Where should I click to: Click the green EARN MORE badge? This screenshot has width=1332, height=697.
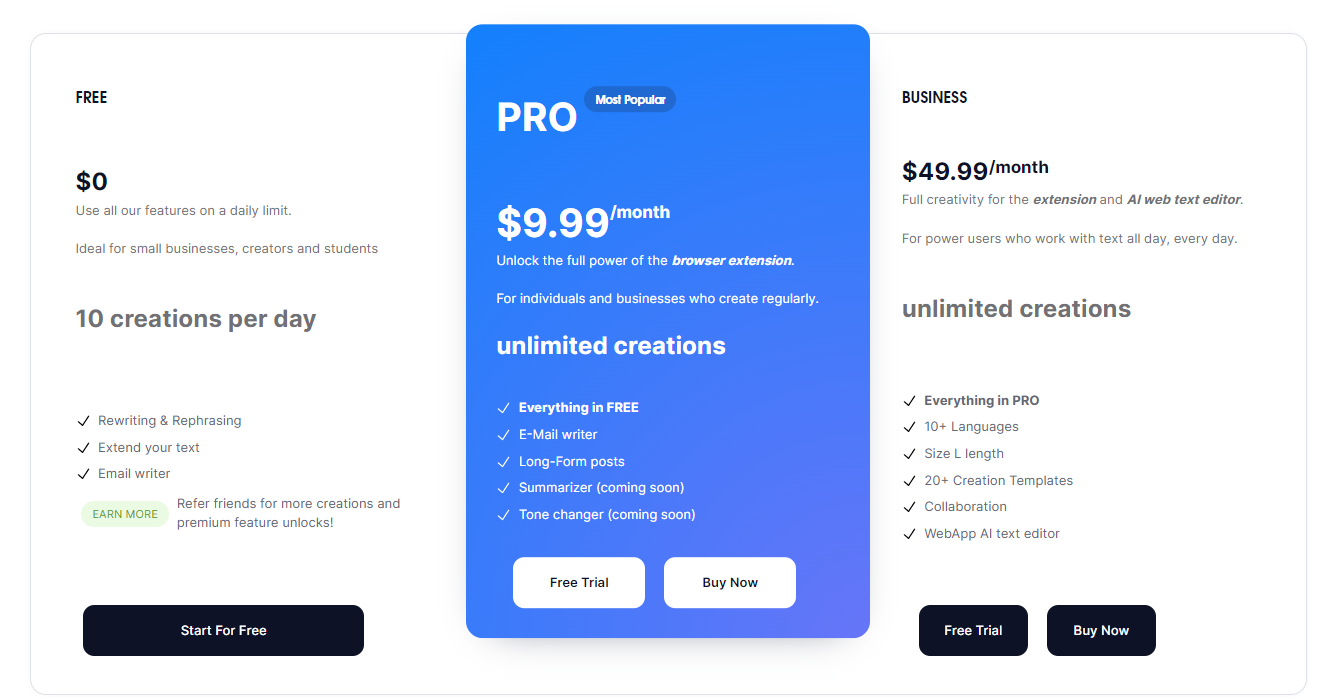125,514
